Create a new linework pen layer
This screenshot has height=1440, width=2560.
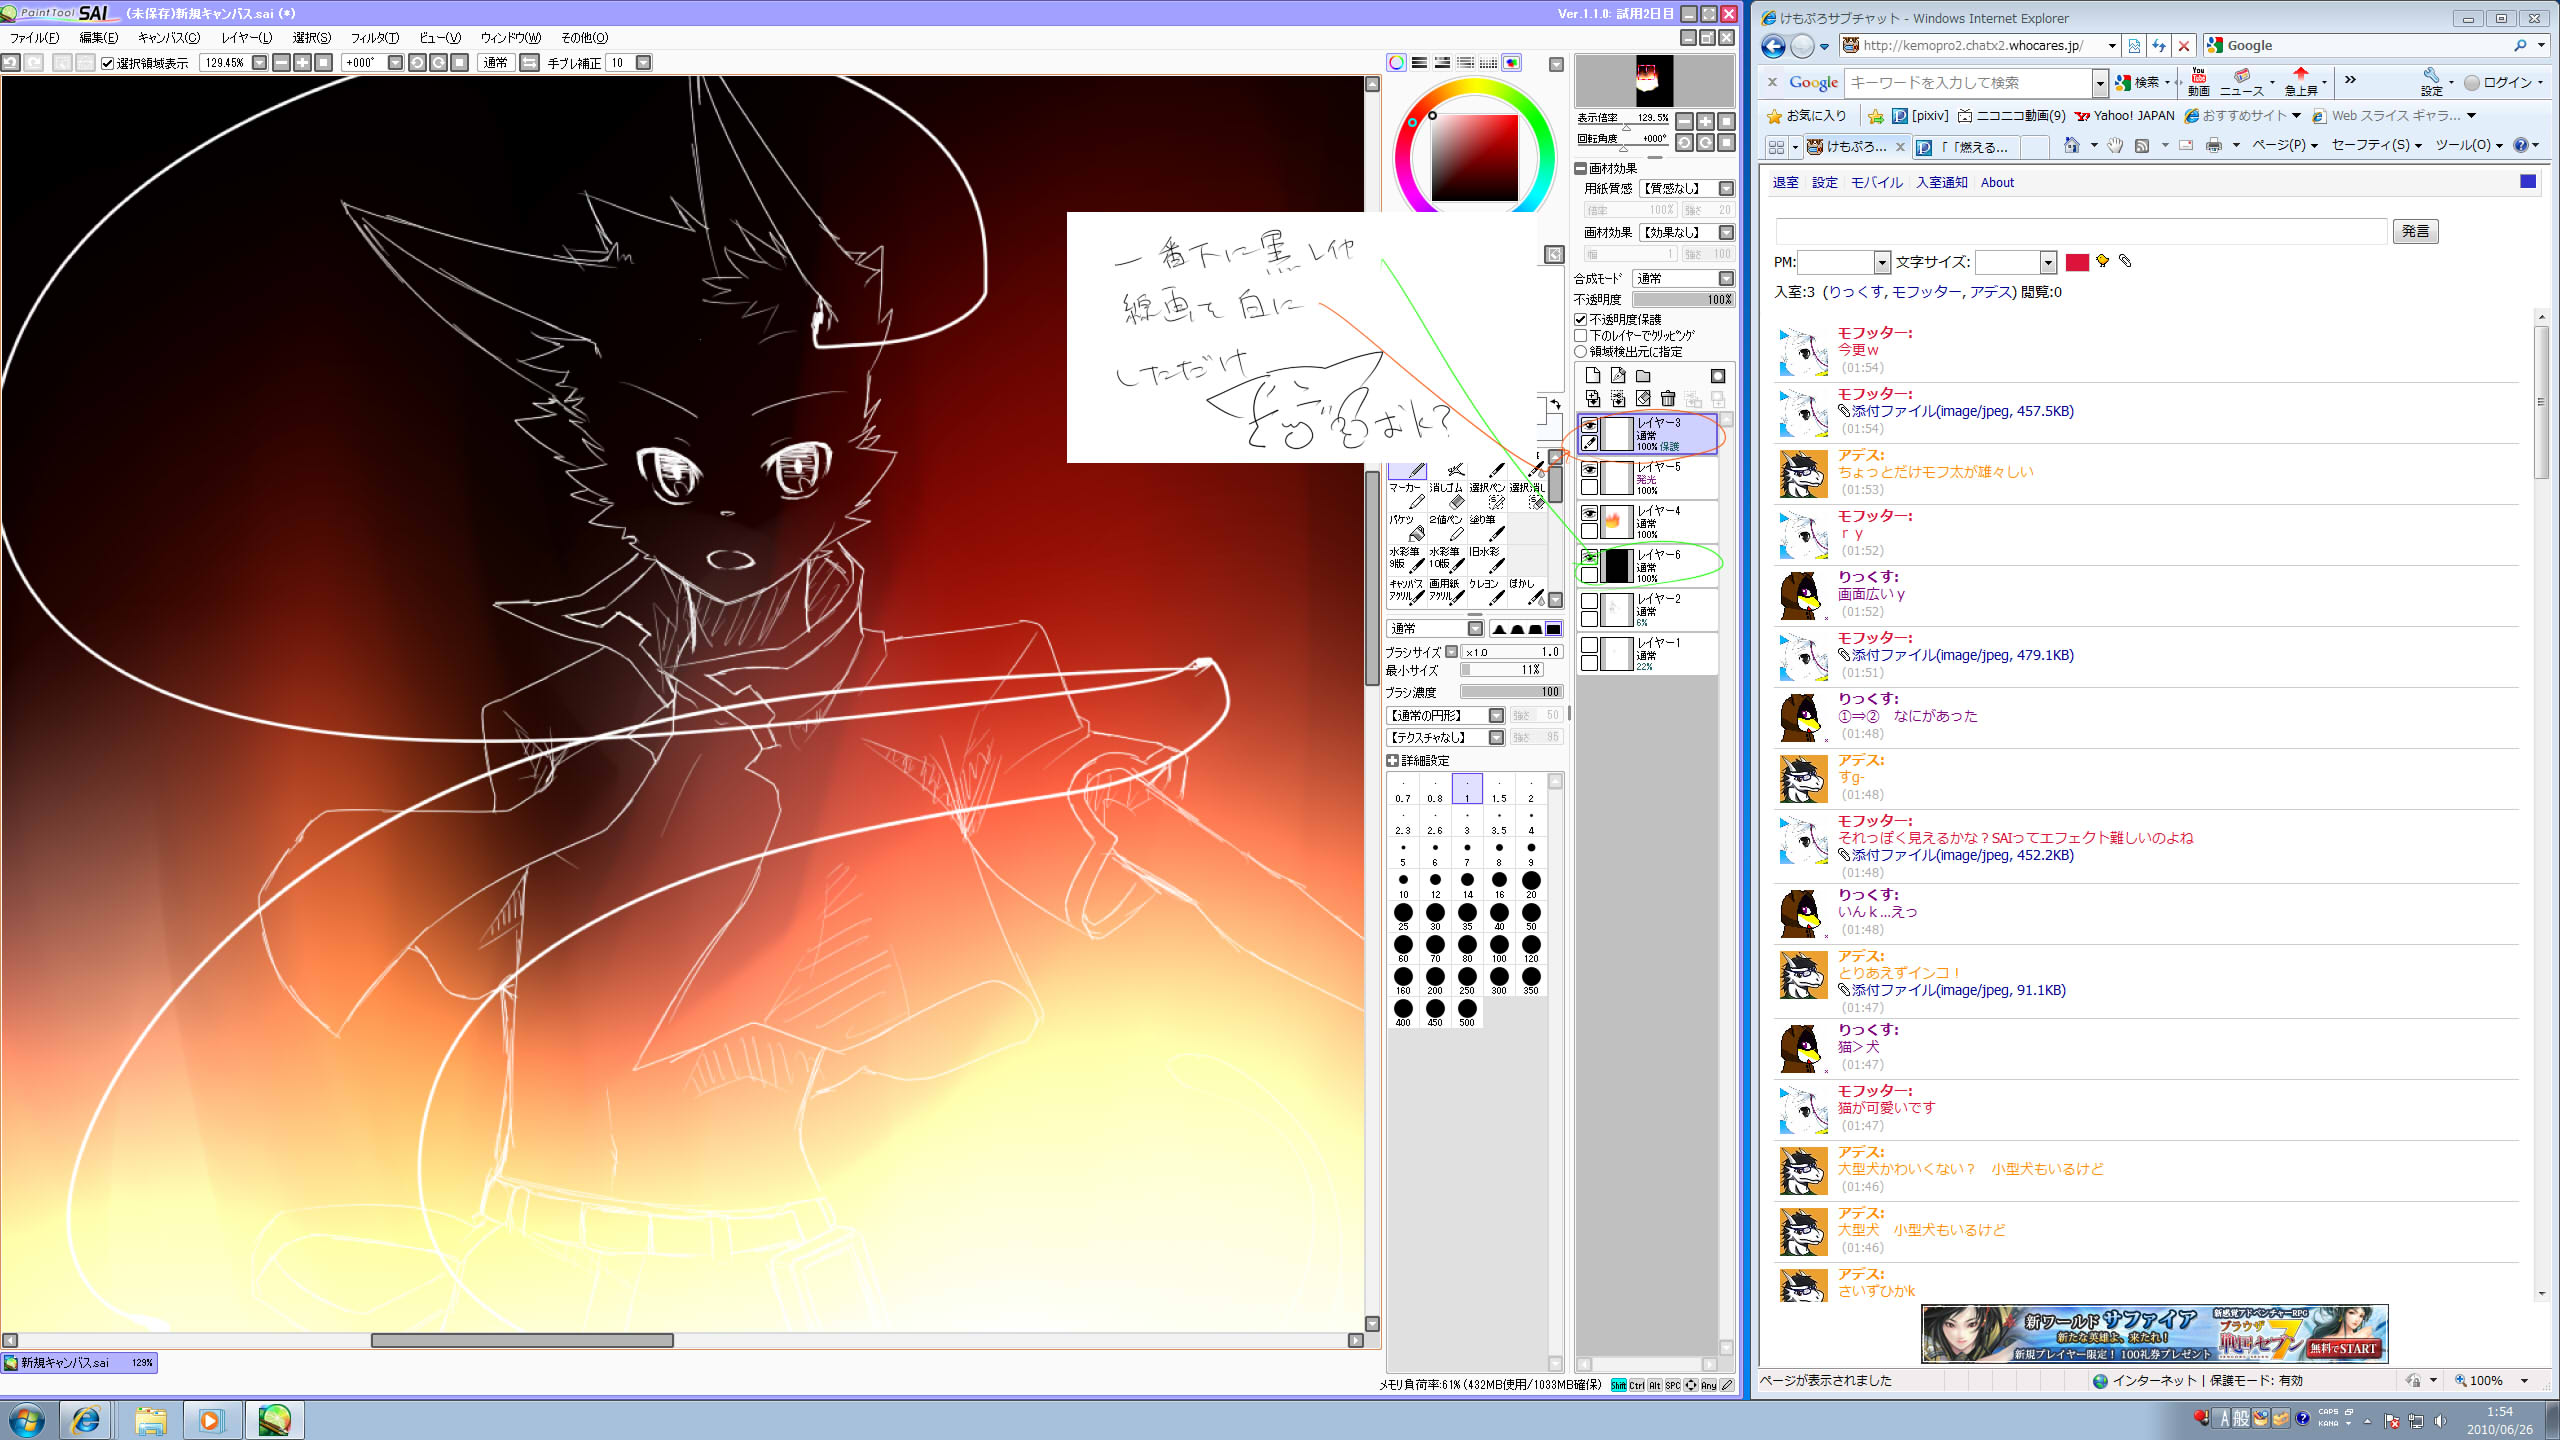1618,376
